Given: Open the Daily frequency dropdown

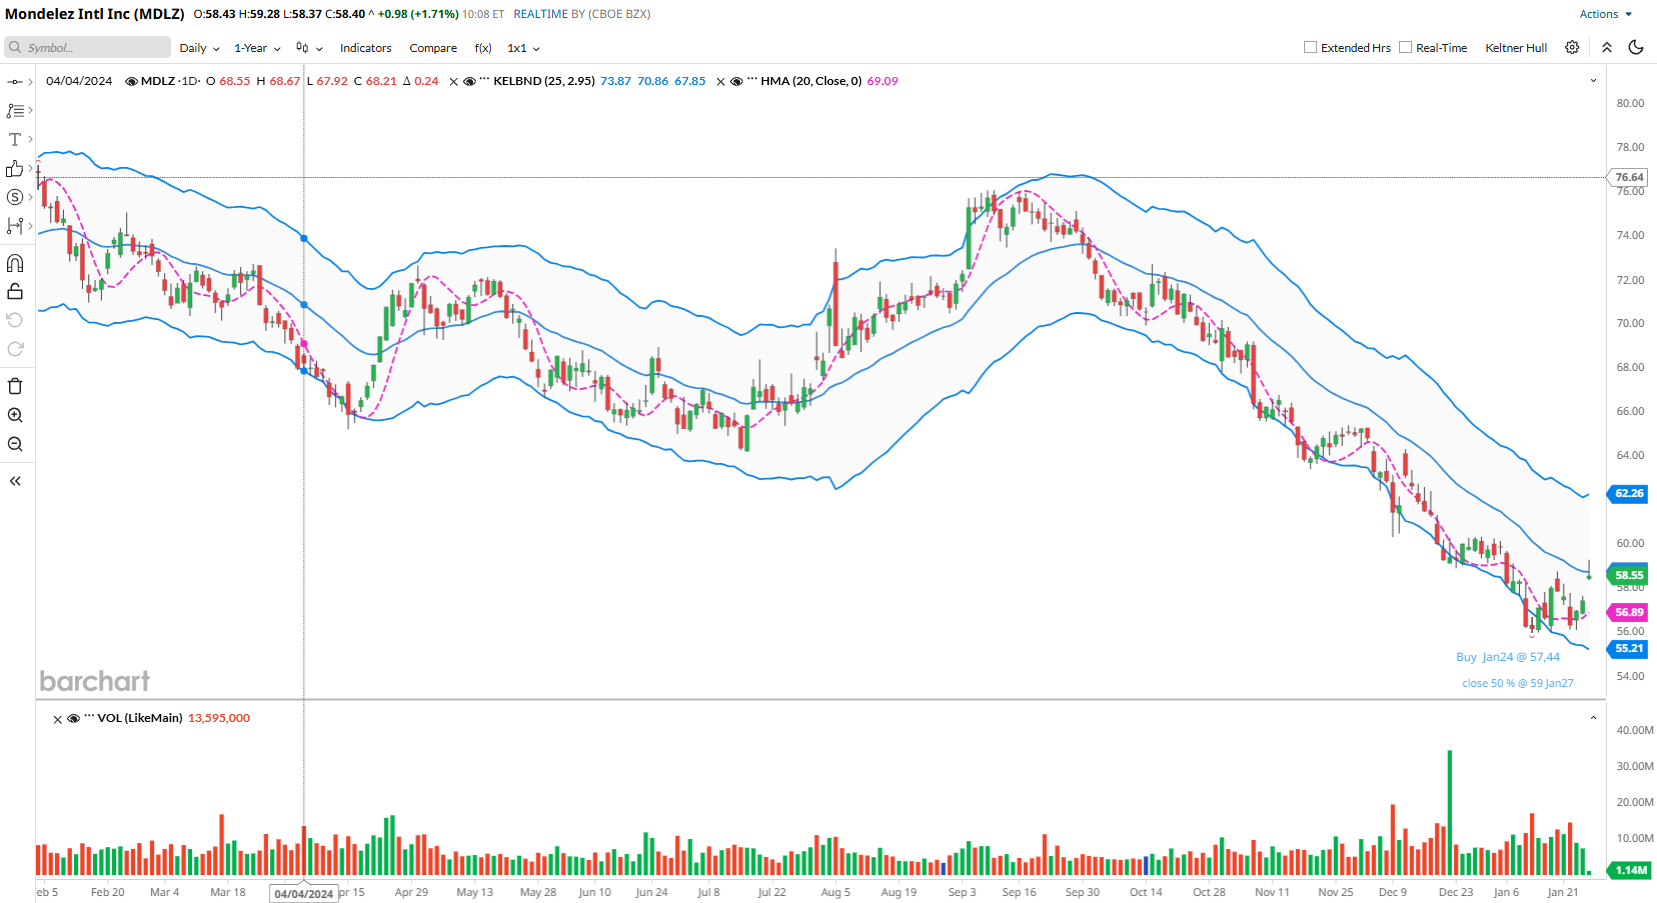Looking at the screenshot, I should 199,48.
